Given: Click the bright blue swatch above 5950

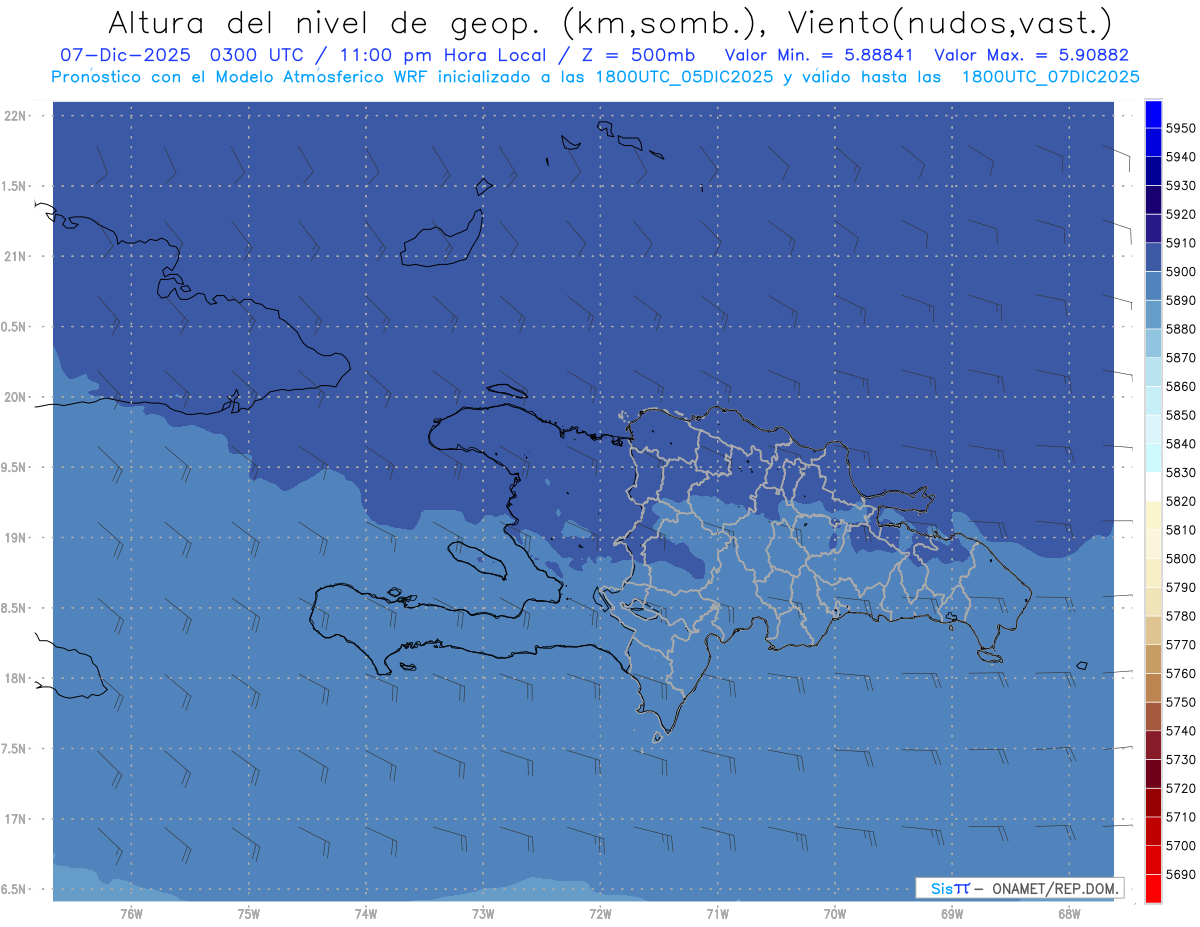Looking at the screenshot, I should pyautogui.click(x=1153, y=114).
